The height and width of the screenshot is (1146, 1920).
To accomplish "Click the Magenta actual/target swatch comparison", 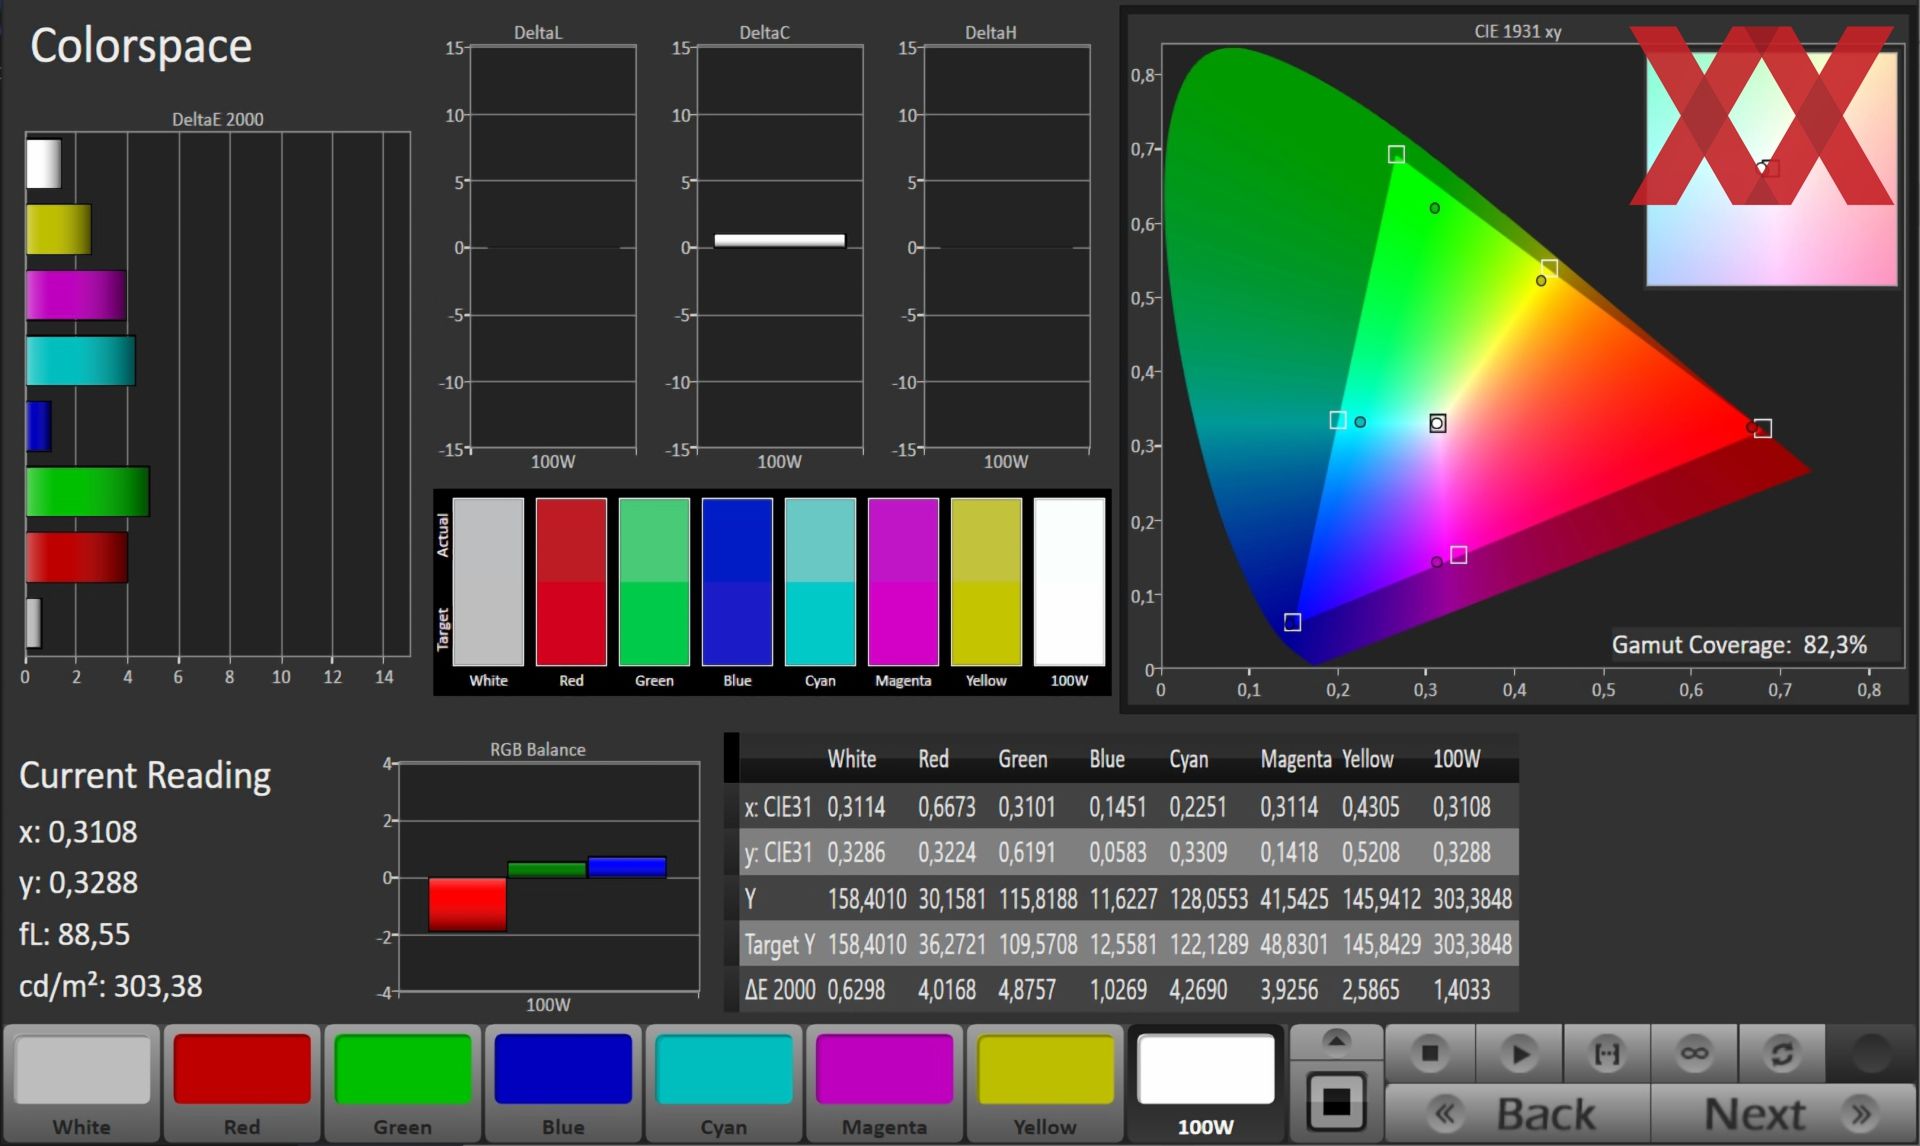I will 903,582.
